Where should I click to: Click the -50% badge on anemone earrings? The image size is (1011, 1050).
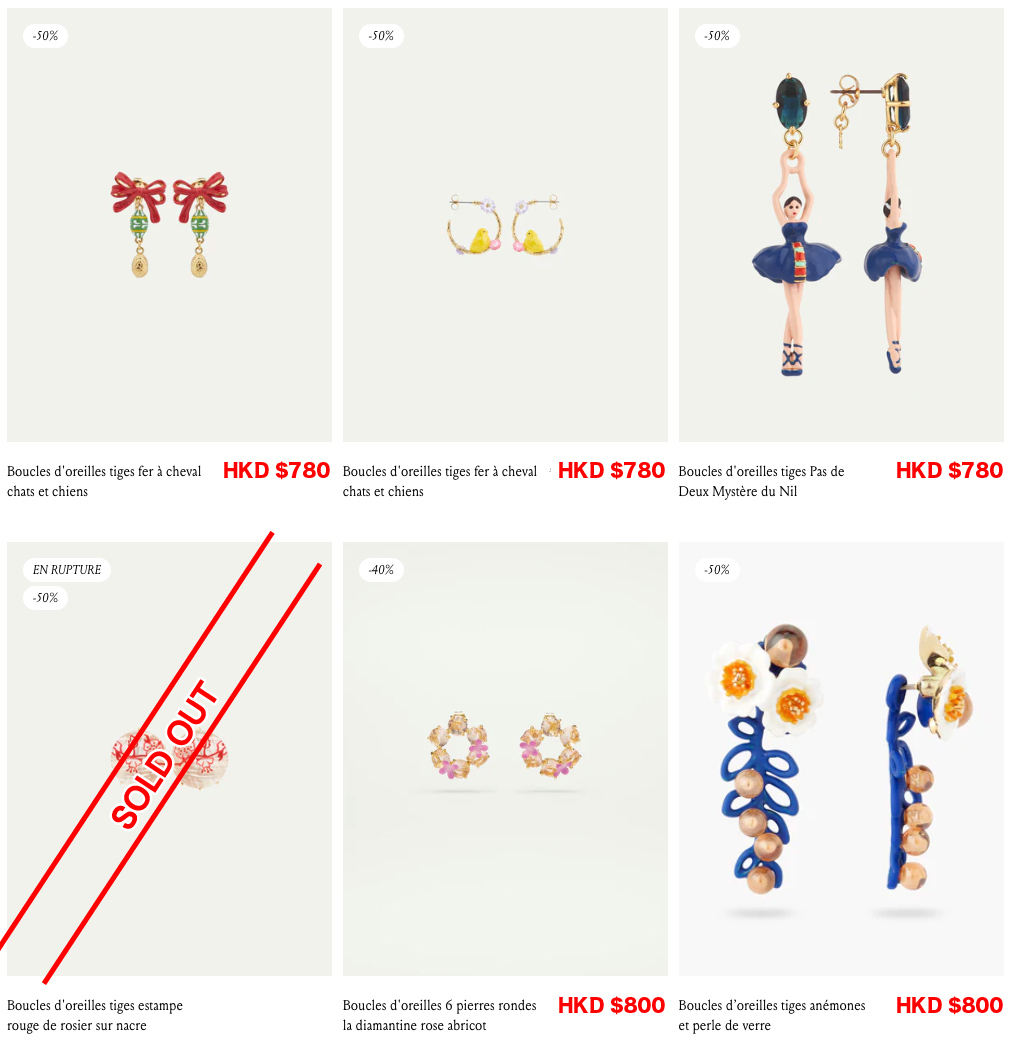coord(717,570)
